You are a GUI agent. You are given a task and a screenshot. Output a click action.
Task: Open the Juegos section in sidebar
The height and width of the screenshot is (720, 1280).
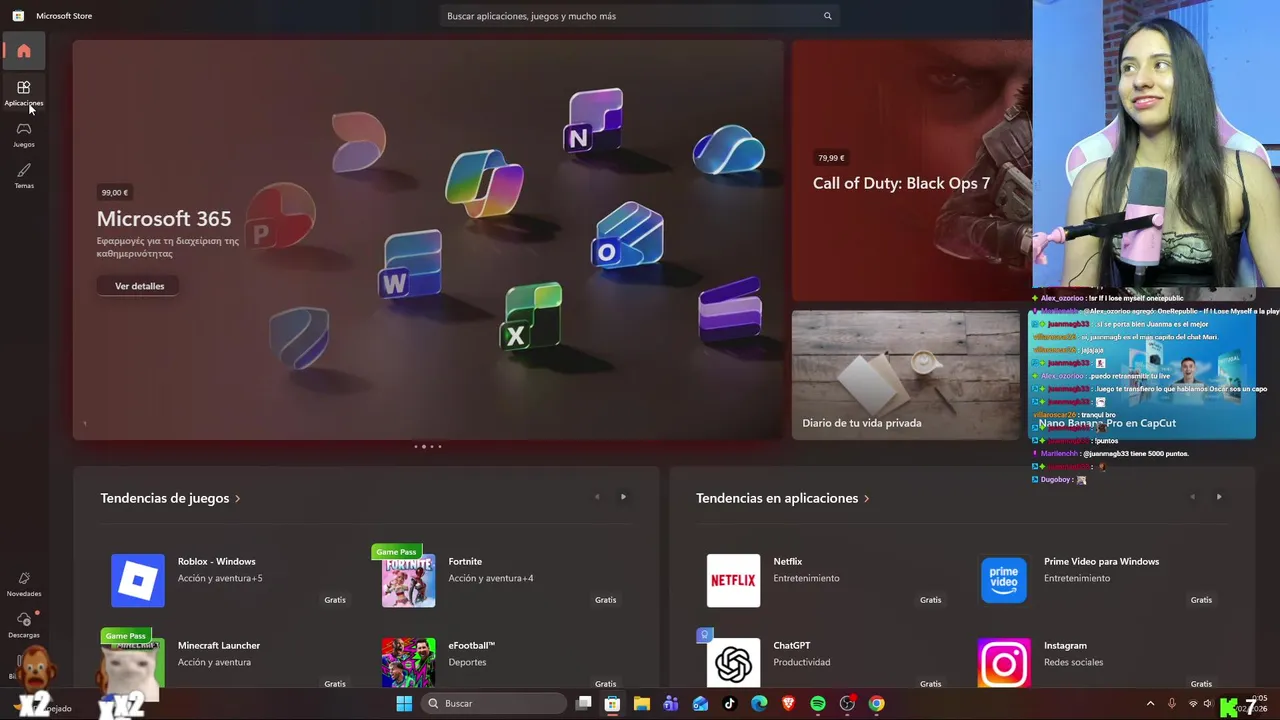[x=24, y=134]
